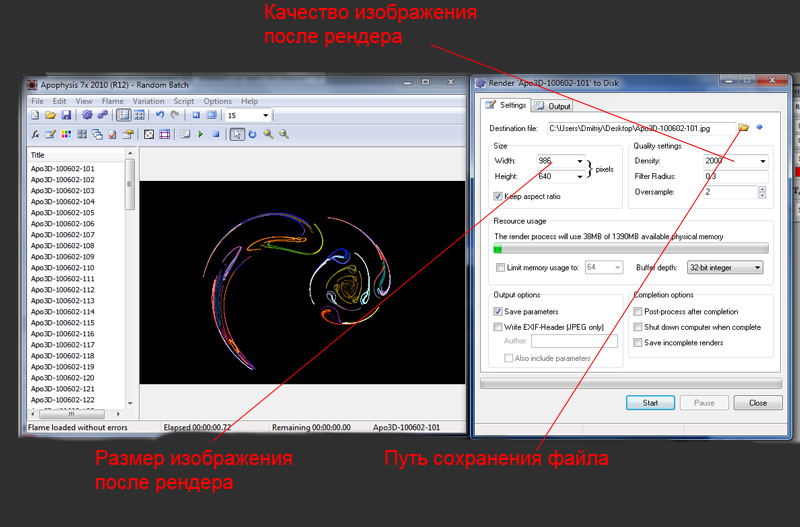Open the Options menu
The height and width of the screenshot is (527, 800).
coord(217,101)
